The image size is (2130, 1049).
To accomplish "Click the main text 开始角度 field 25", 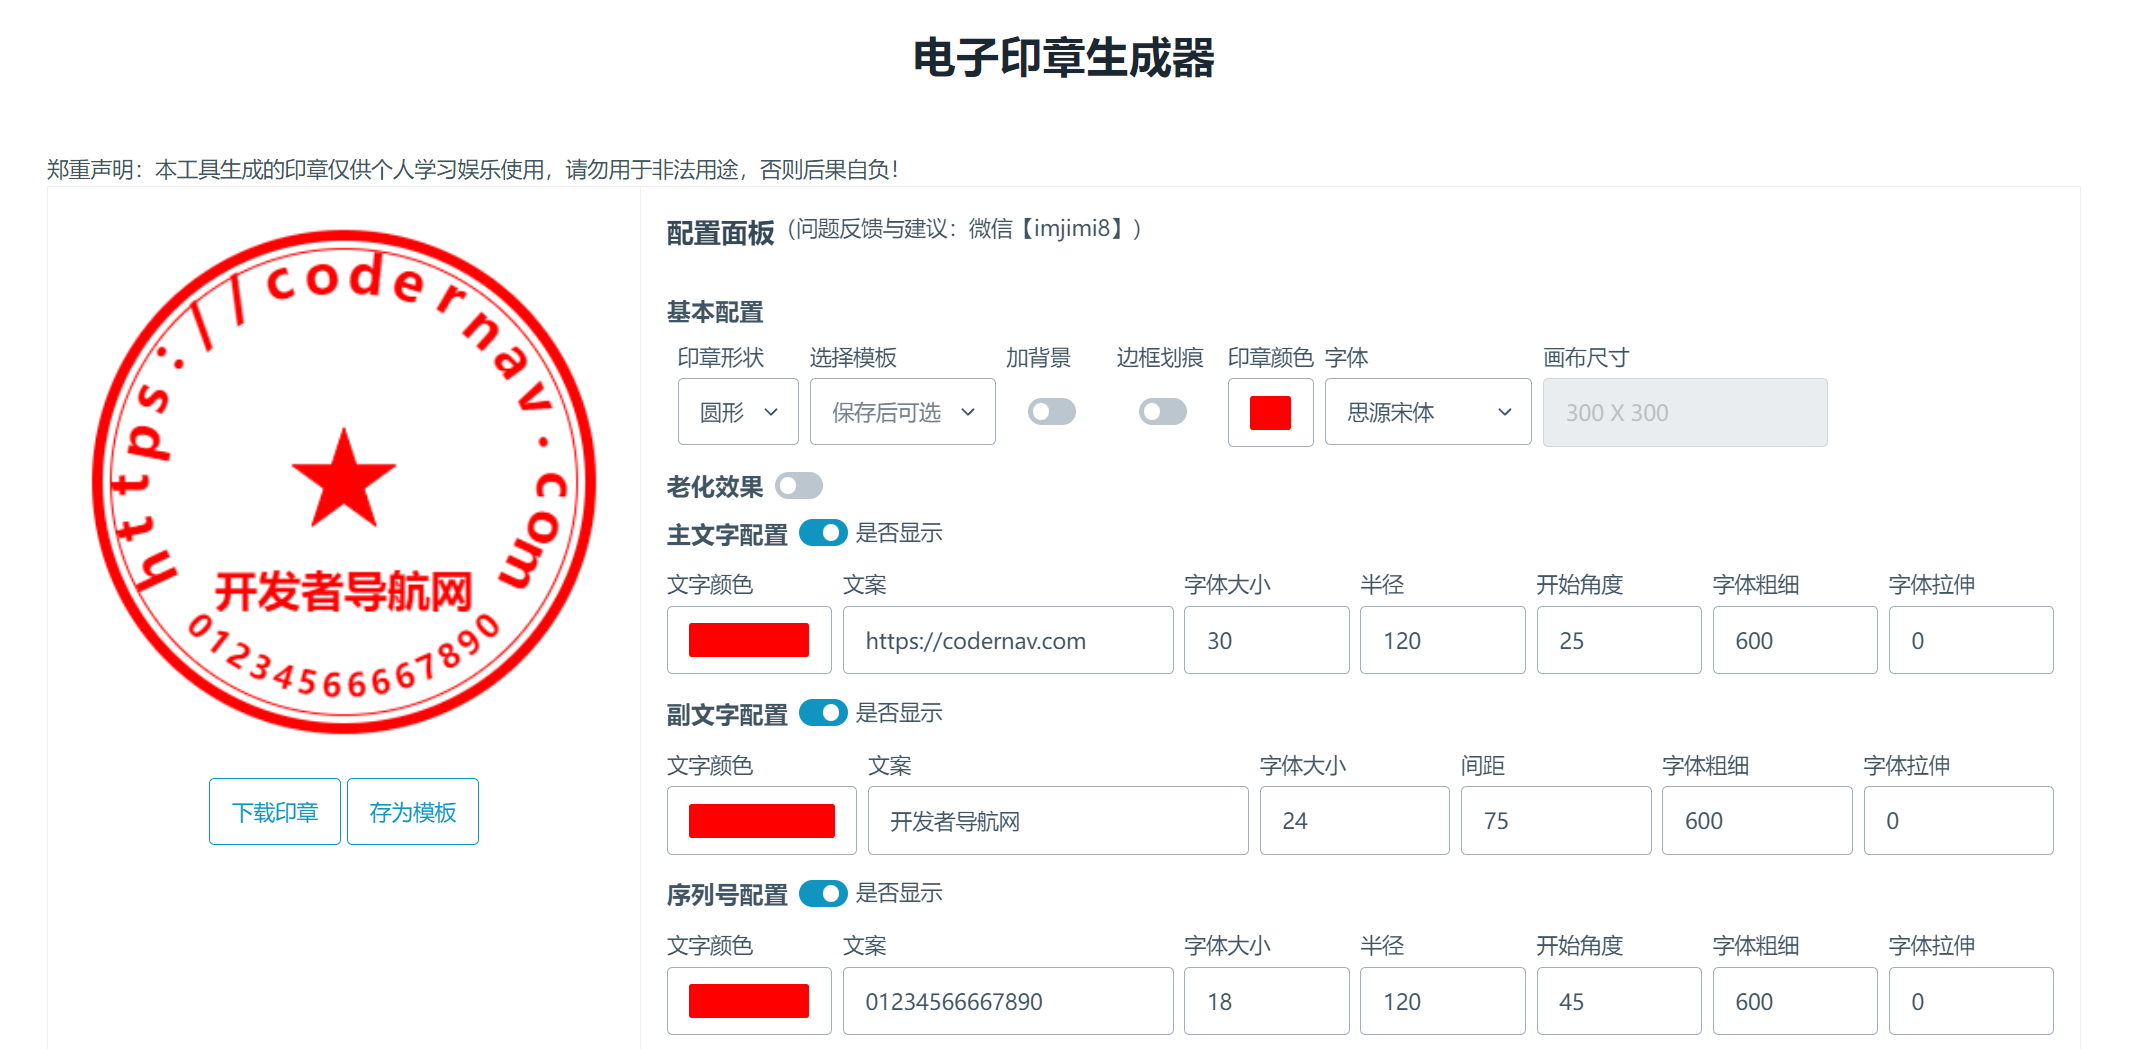I will [1619, 640].
